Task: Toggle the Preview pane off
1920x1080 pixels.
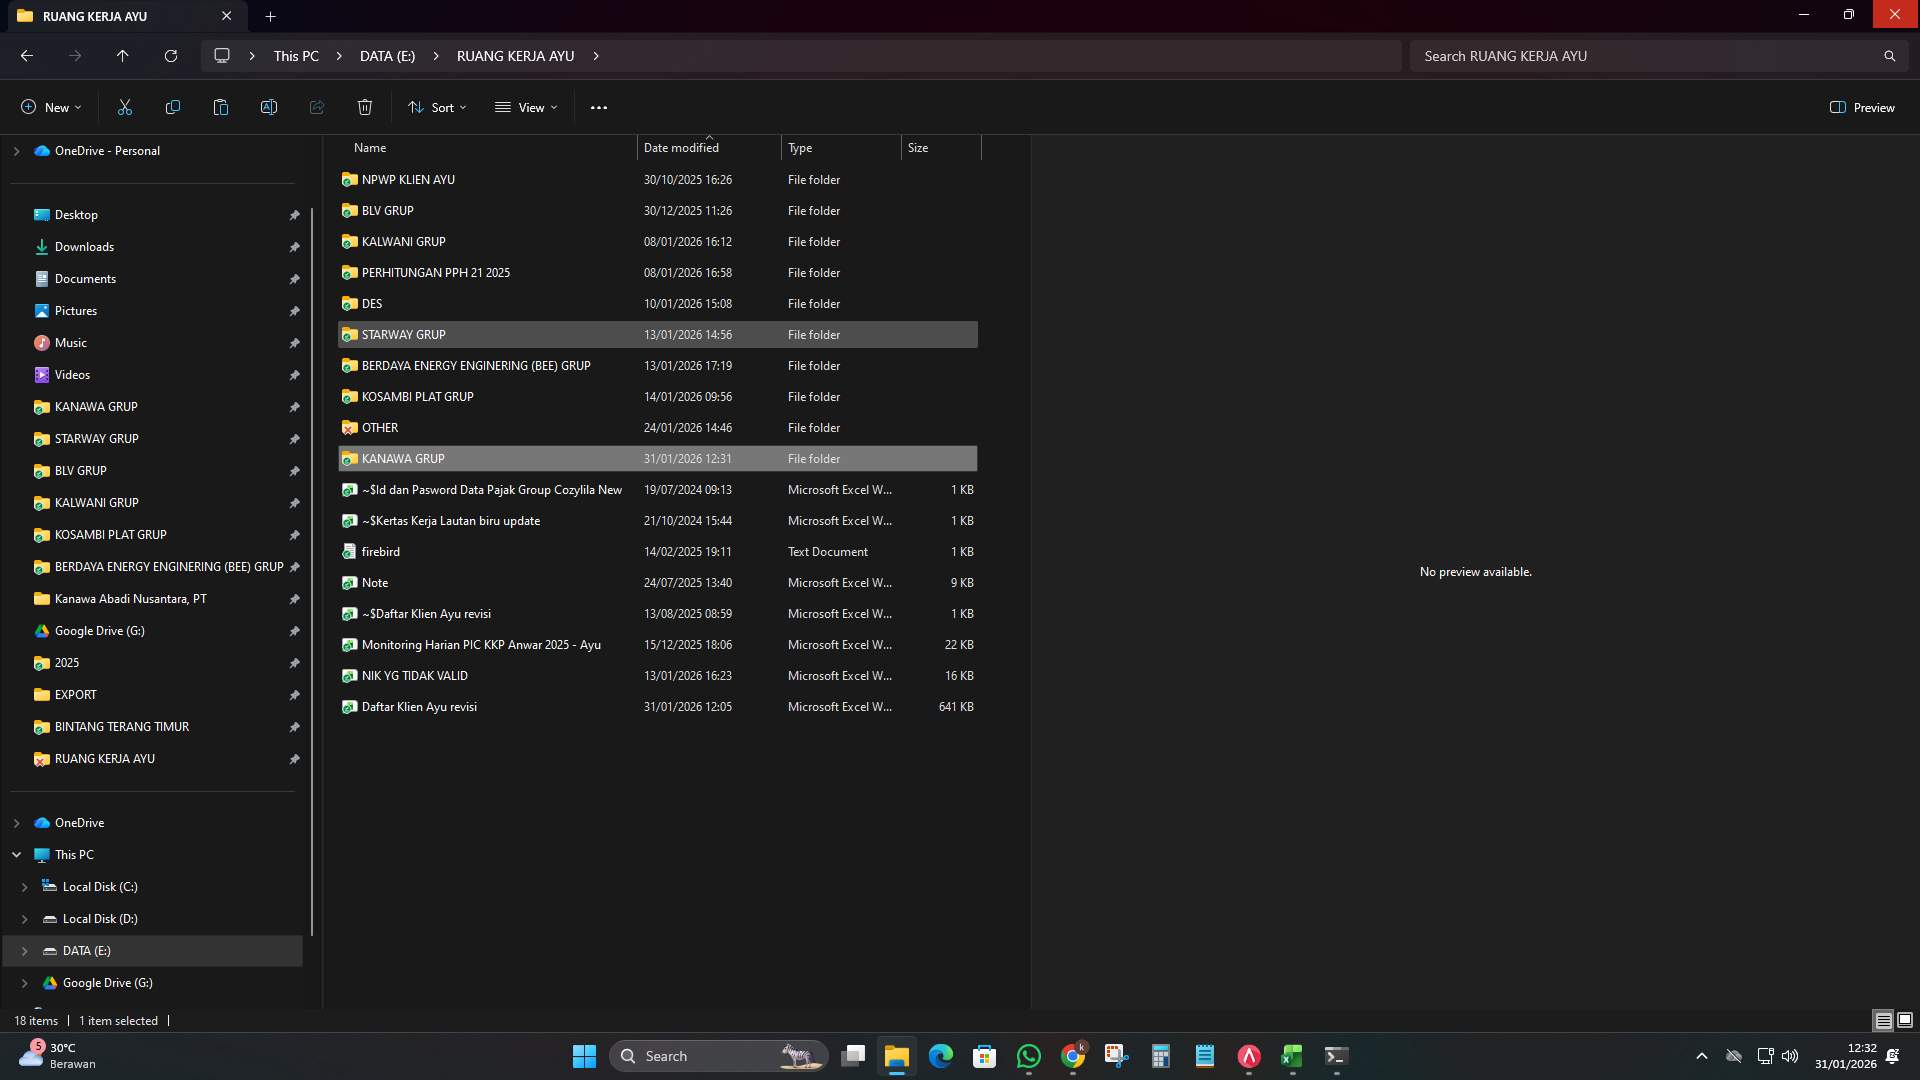Action: pos(1861,107)
